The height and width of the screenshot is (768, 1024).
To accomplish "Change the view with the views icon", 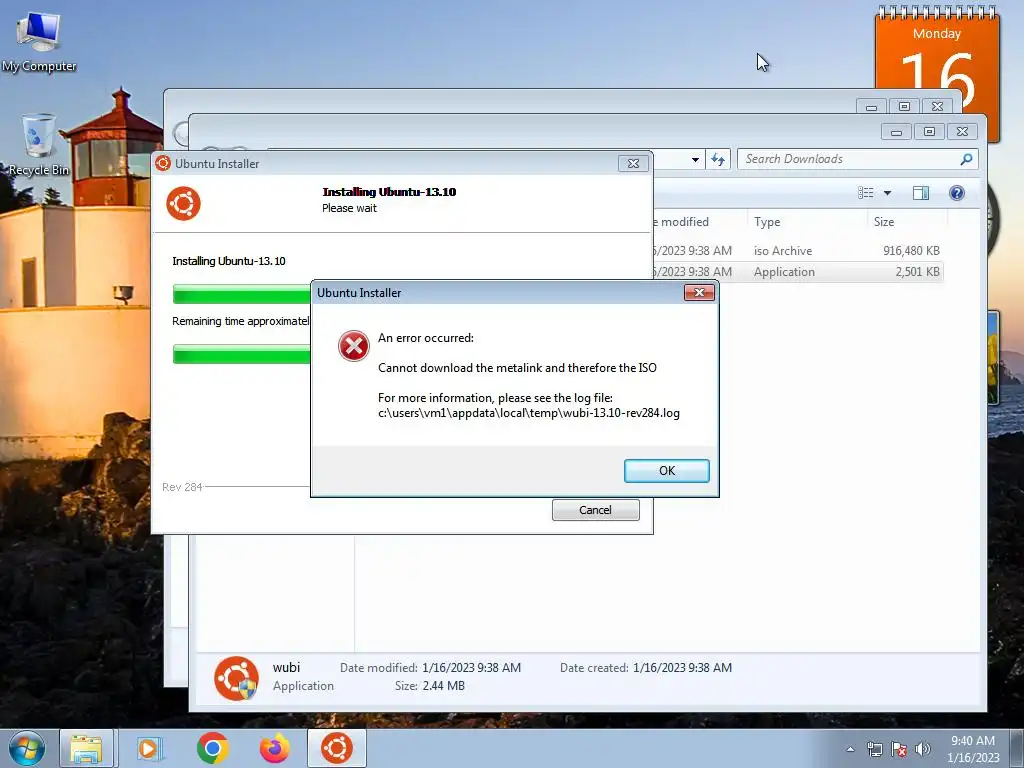I will click(x=865, y=193).
